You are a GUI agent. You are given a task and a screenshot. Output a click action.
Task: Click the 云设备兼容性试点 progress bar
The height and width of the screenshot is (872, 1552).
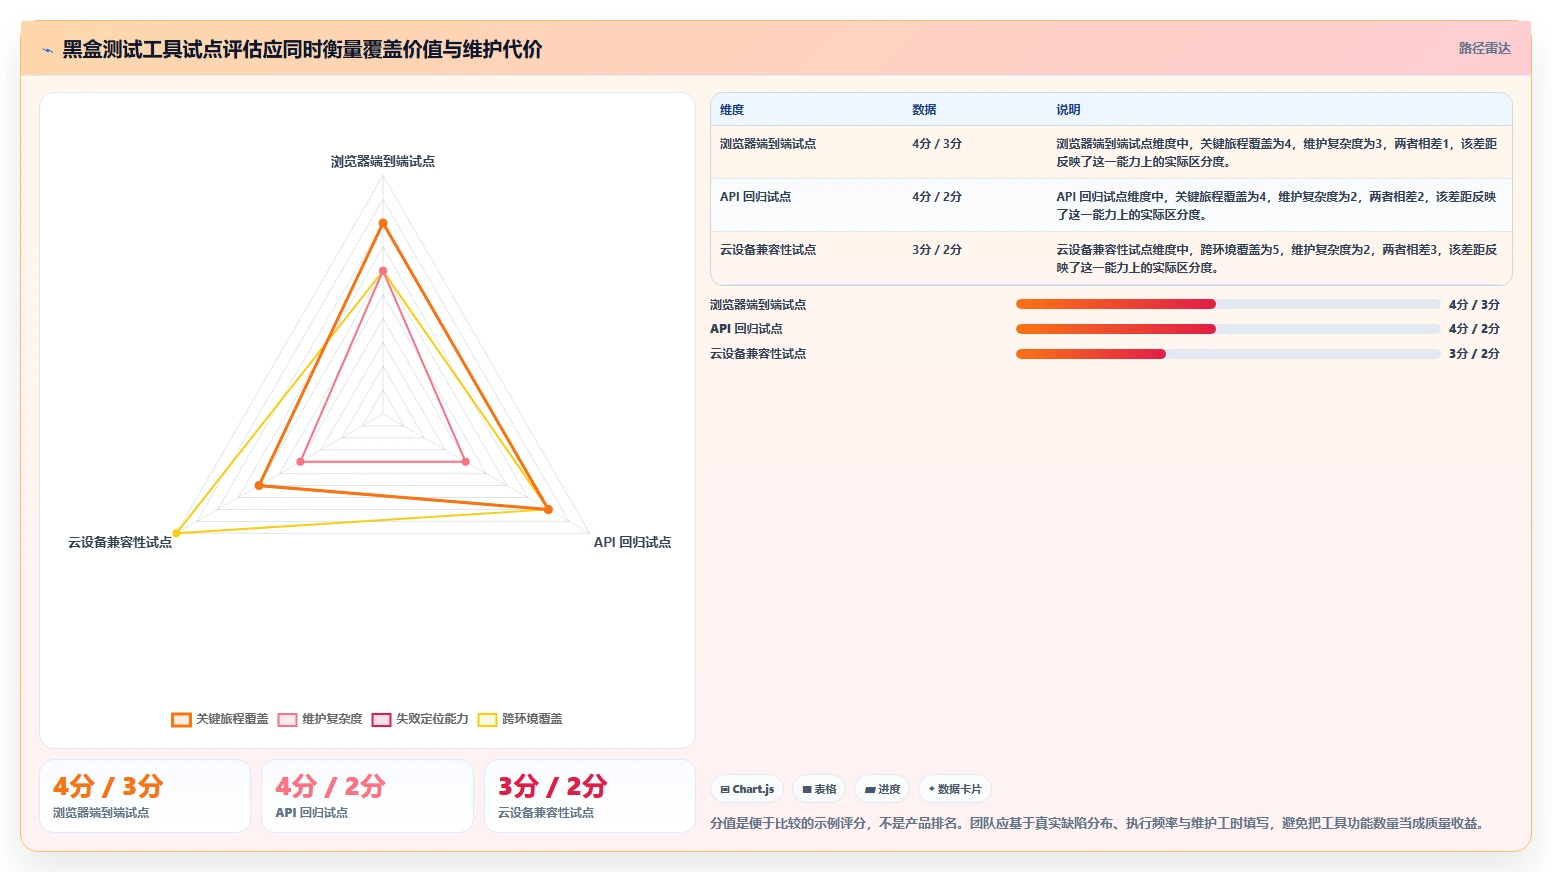(x=1228, y=354)
